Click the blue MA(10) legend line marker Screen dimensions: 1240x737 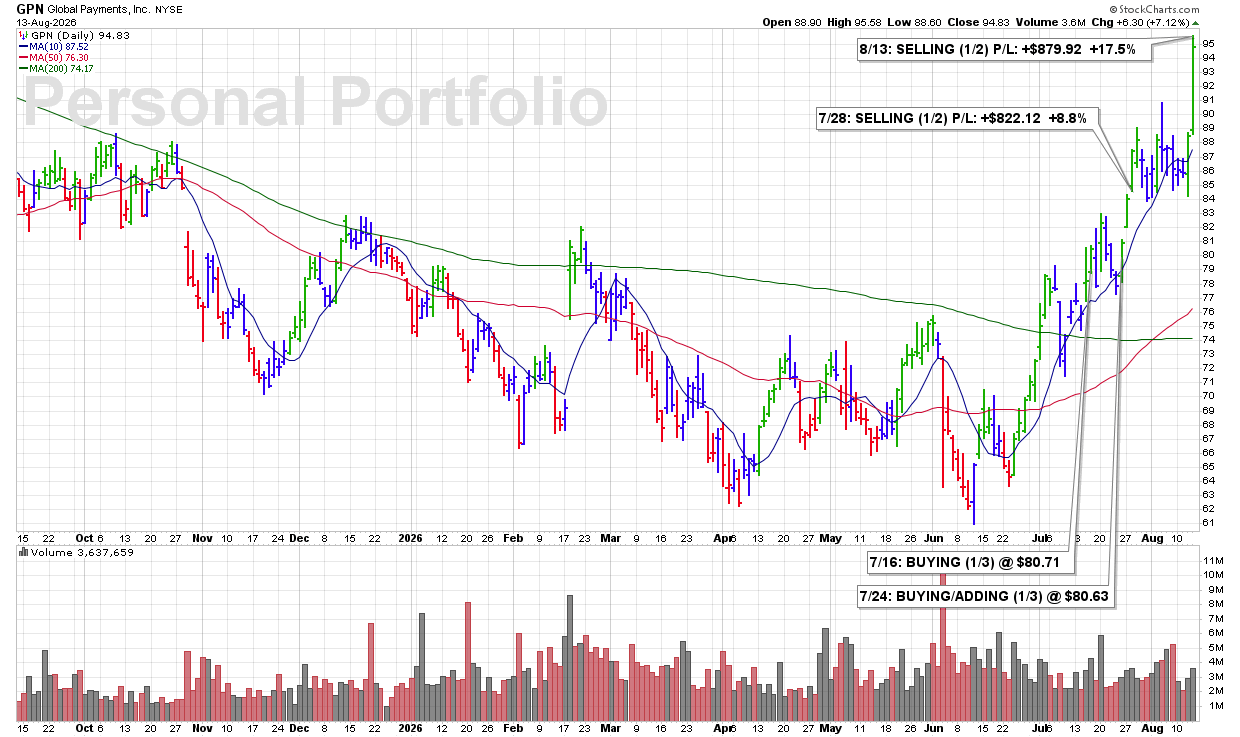coord(22,45)
